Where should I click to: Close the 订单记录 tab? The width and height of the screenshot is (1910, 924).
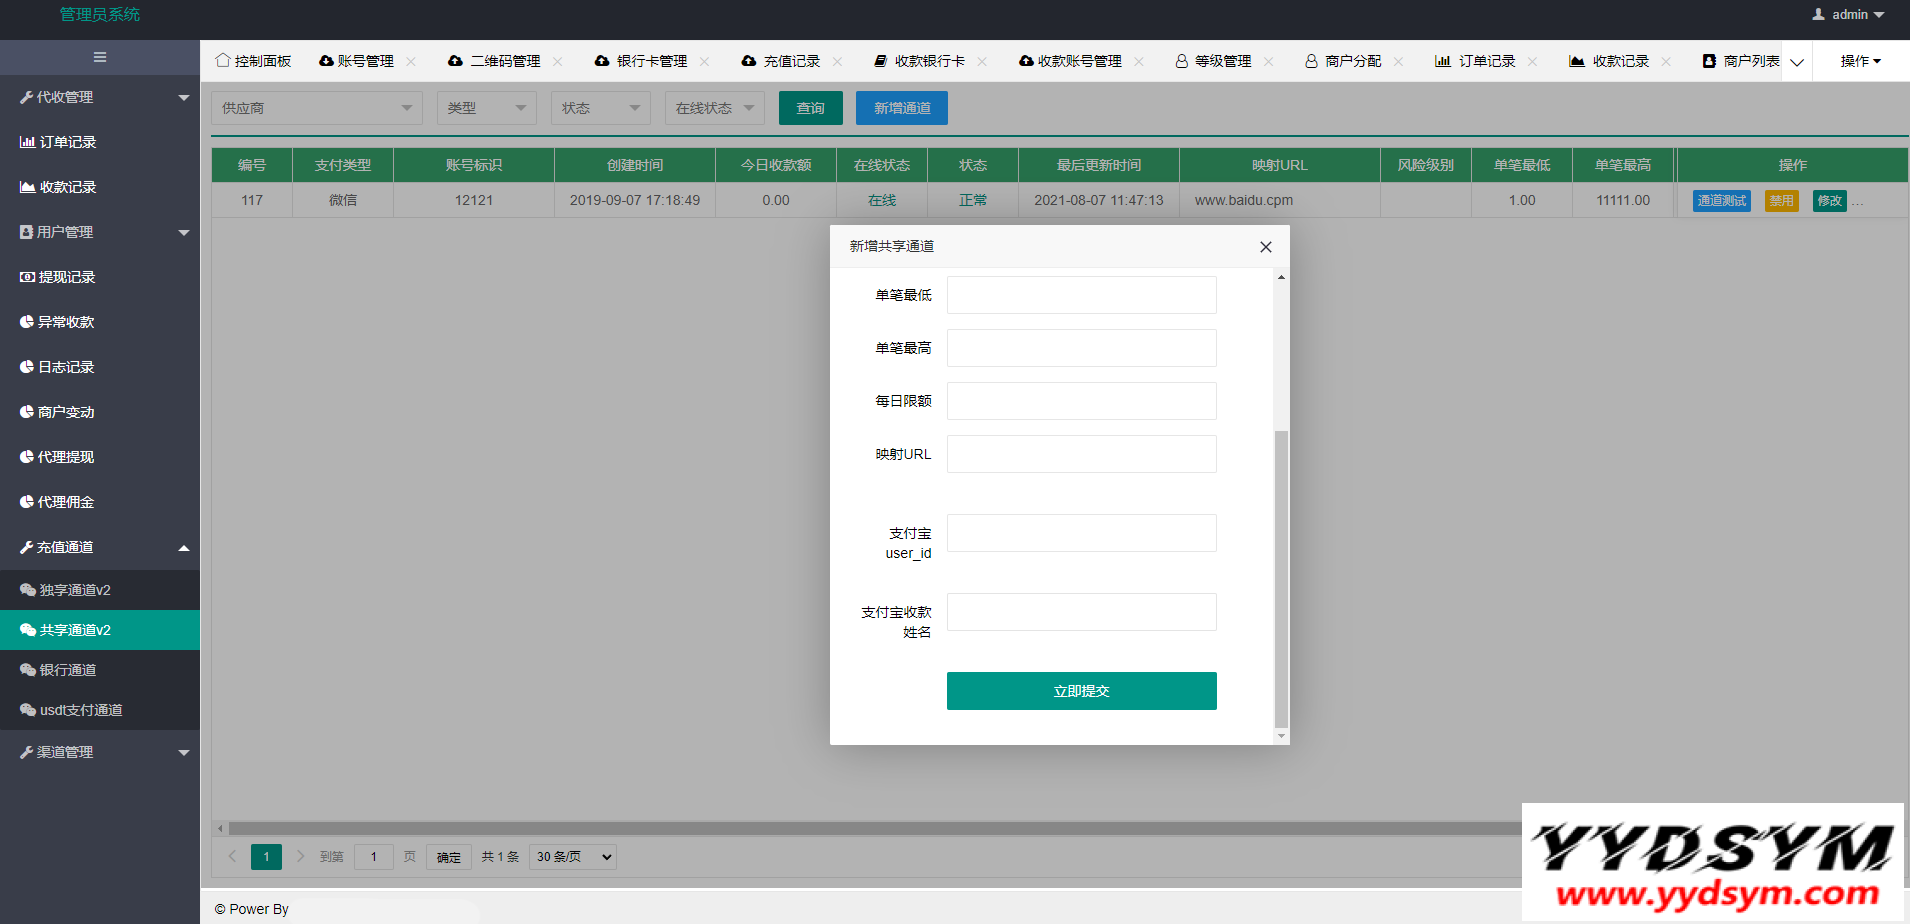tap(1533, 61)
